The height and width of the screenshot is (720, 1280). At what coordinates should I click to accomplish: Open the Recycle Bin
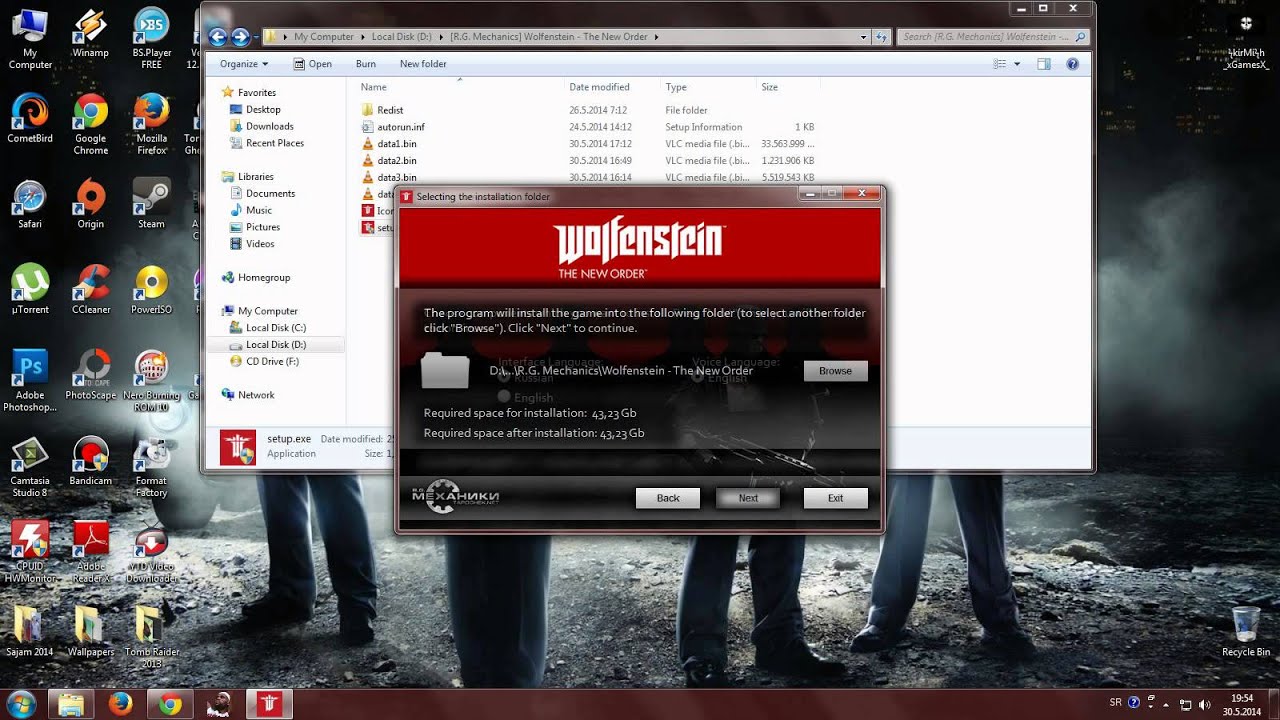[x=1246, y=632]
